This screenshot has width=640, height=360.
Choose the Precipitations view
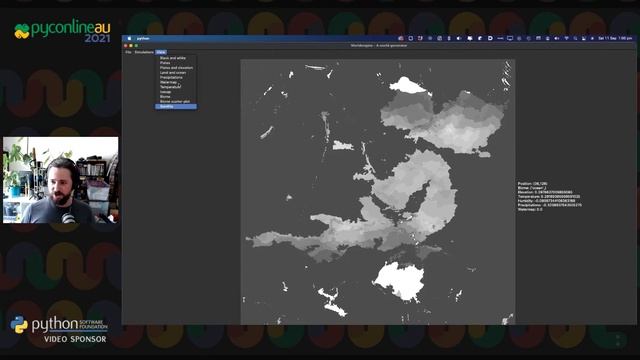(x=176, y=78)
